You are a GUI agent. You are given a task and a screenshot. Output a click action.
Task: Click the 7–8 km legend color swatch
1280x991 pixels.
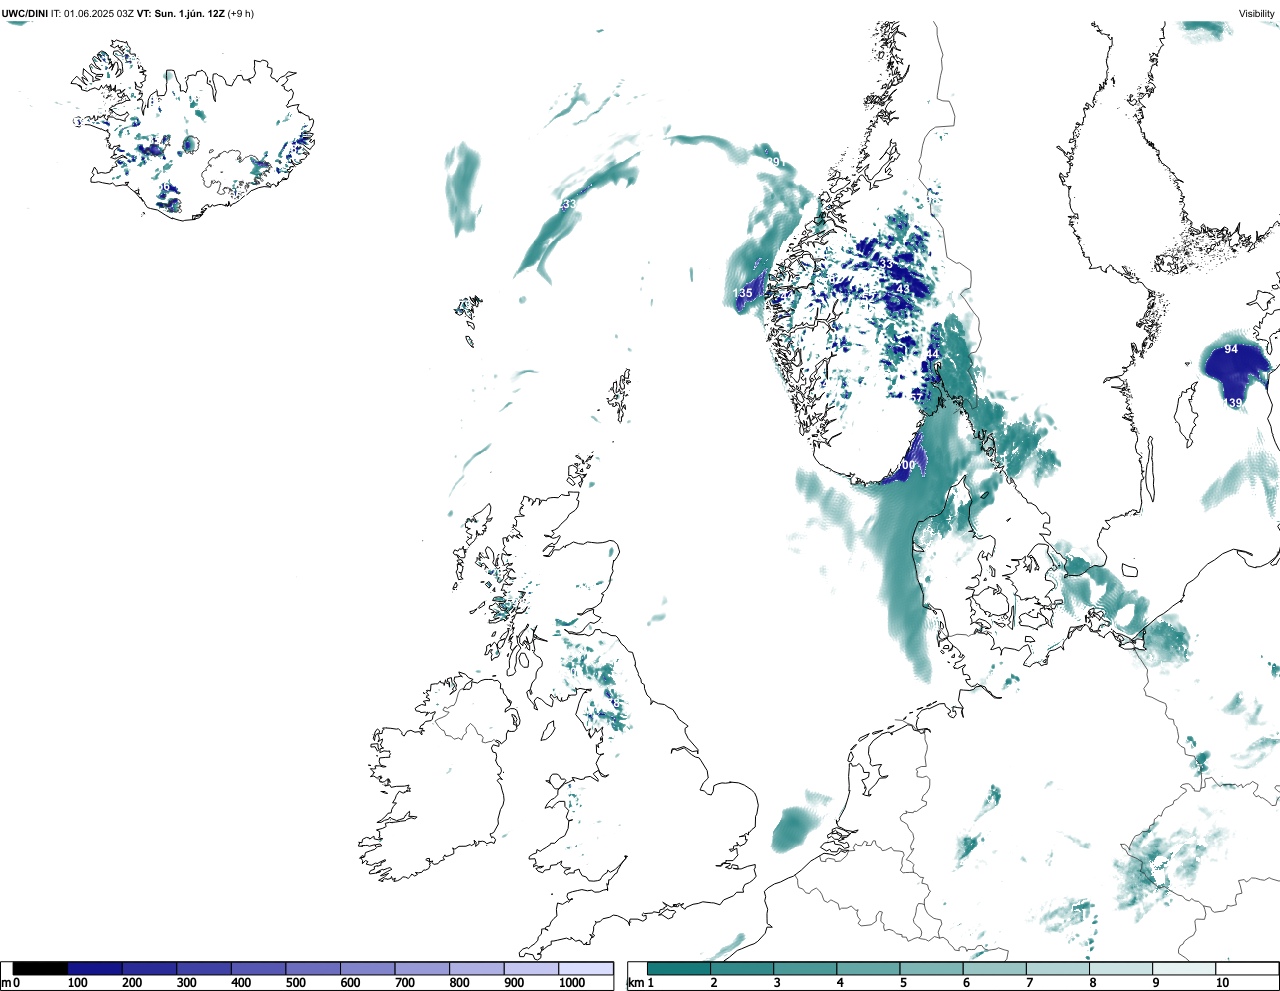(1057, 968)
